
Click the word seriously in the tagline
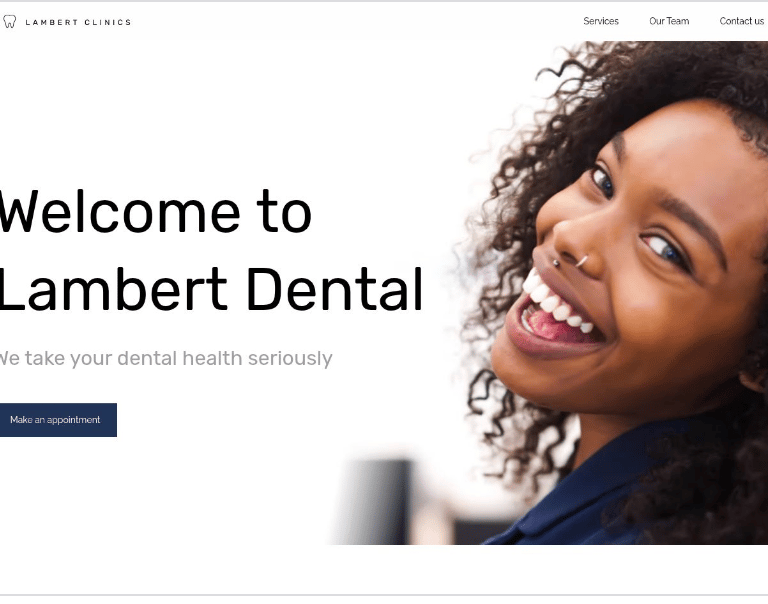pyautogui.click(x=290, y=359)
